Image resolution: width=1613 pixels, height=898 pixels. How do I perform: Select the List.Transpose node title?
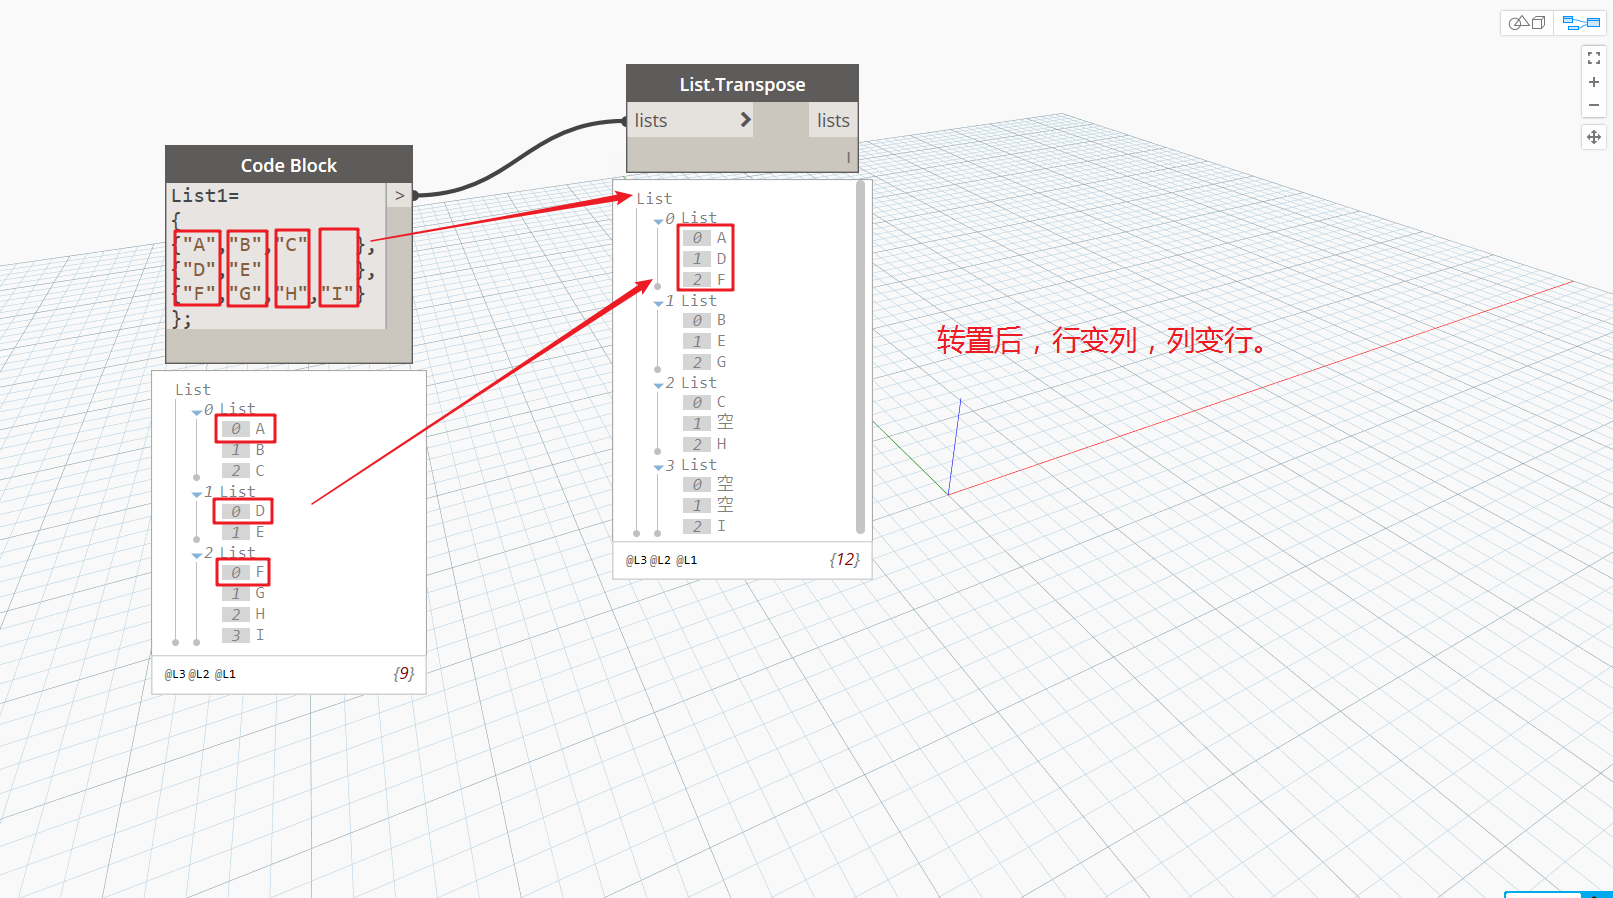(x=742, y=84)
